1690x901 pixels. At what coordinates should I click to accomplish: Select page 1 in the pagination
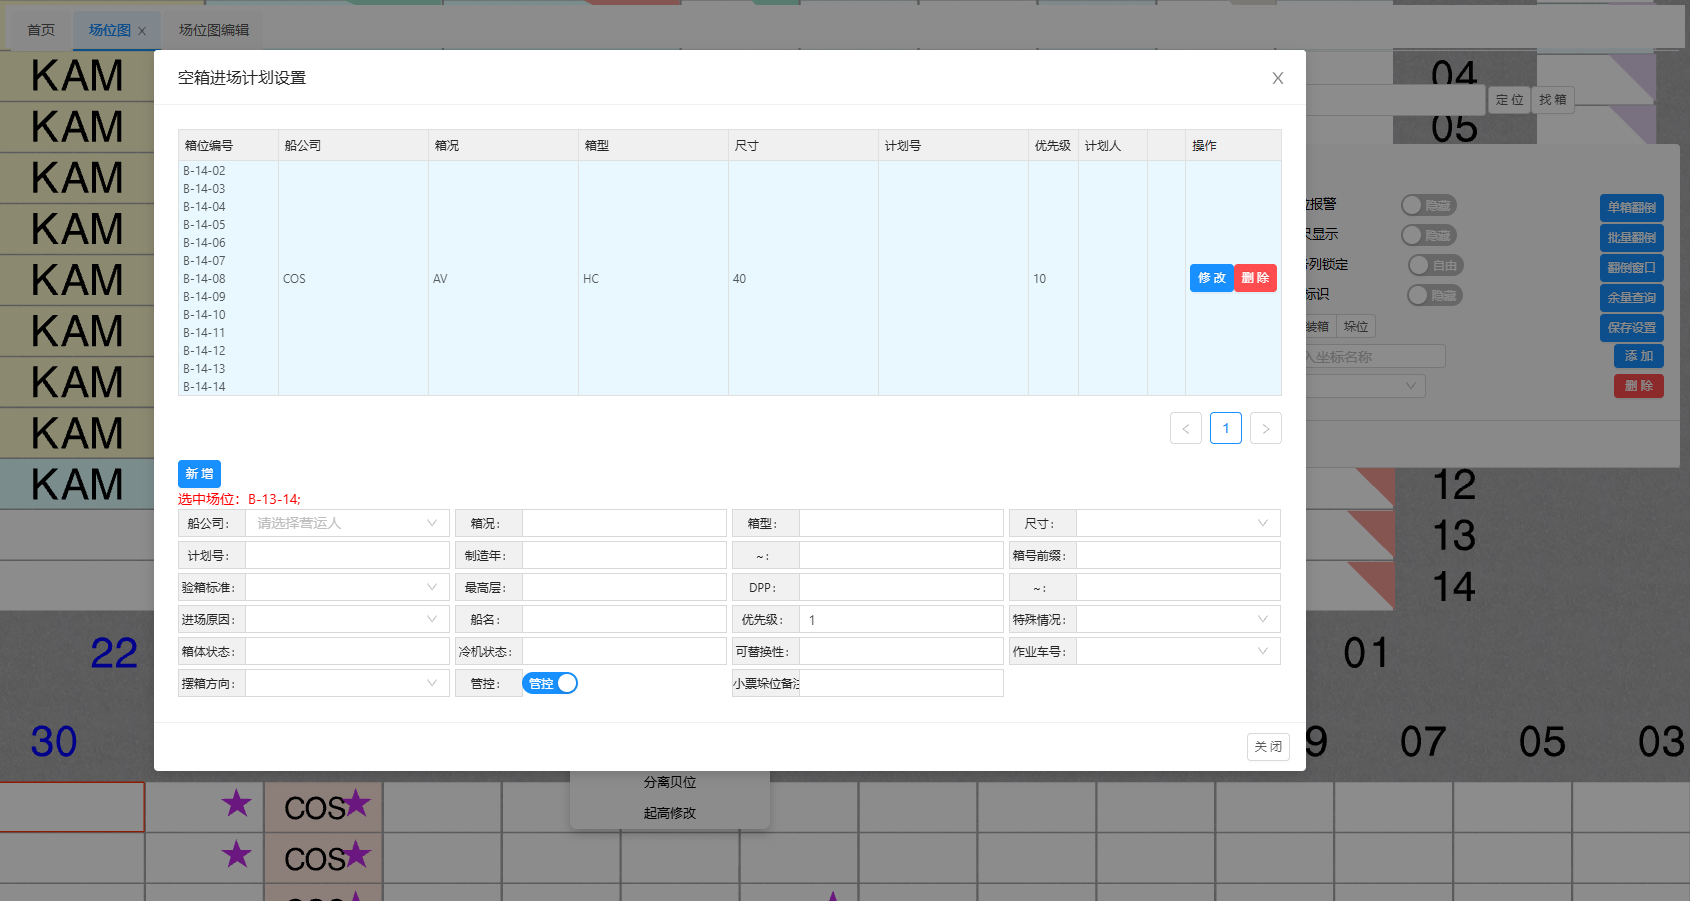1225,428
